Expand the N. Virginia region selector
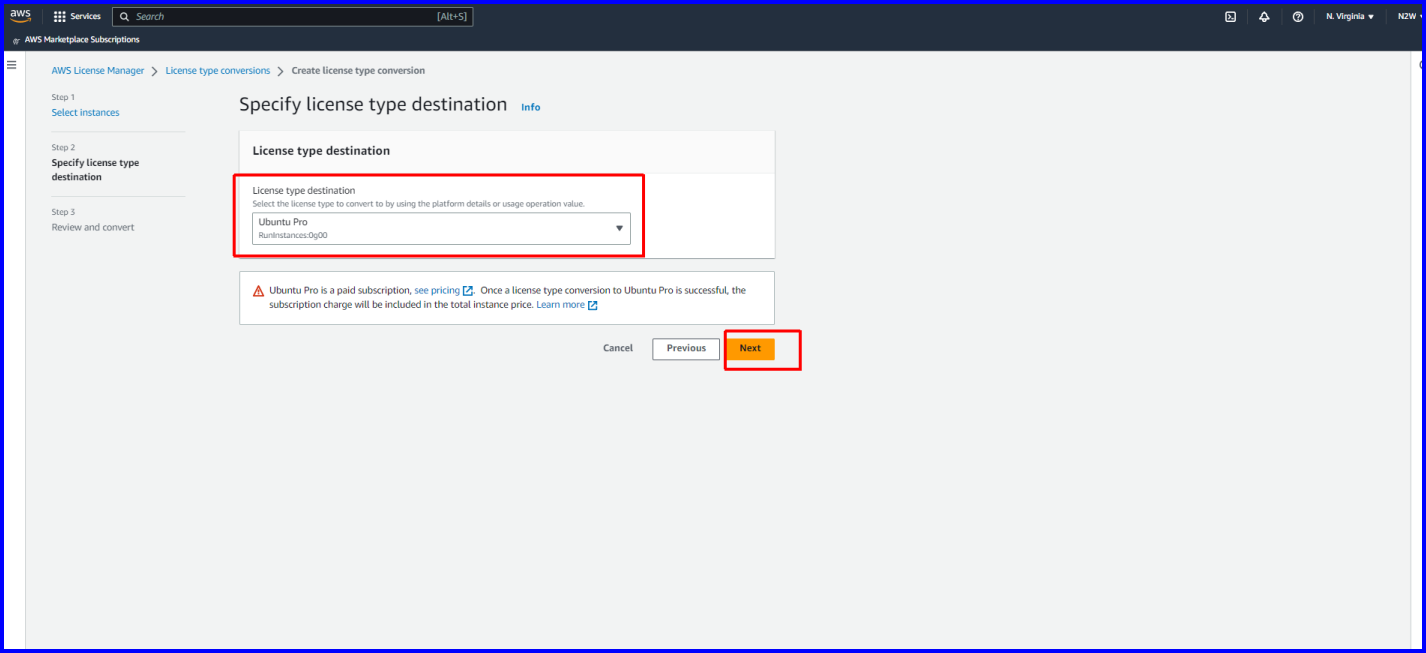The height and width of the screenshot is (653, 1426). coord(1350,17)
